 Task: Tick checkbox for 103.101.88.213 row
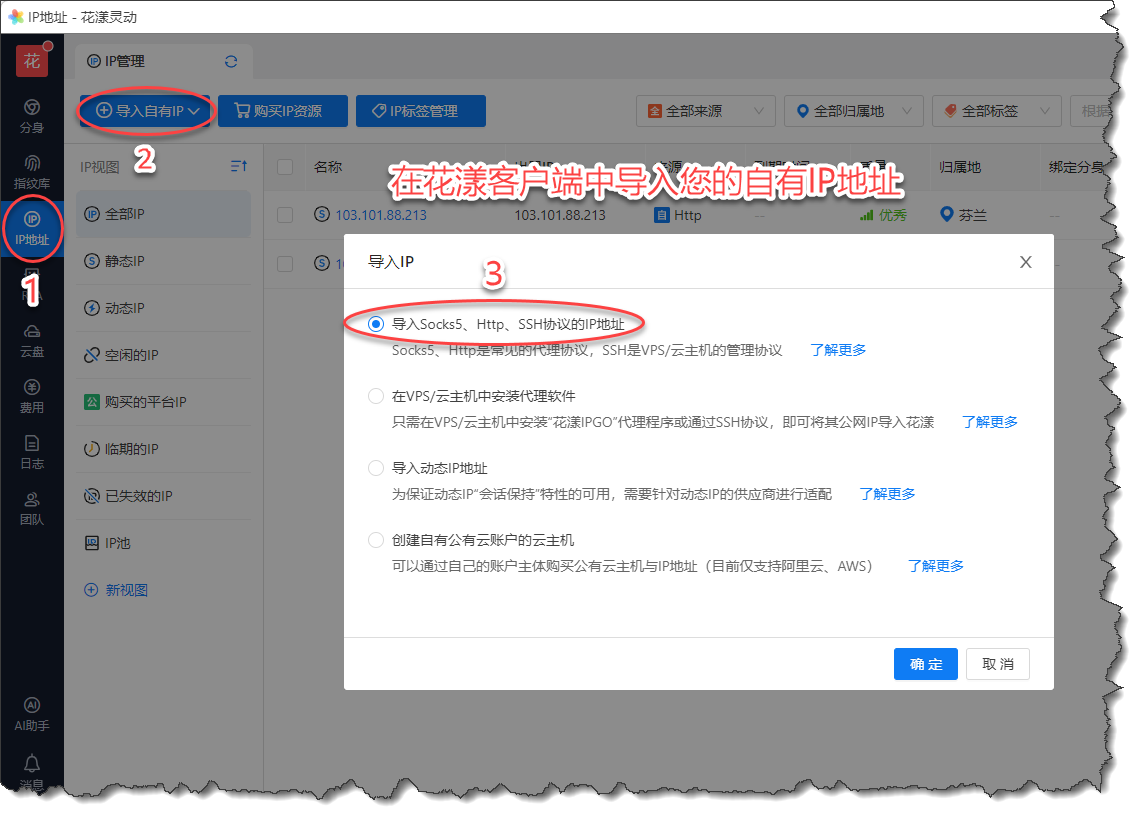pos(285,214)
